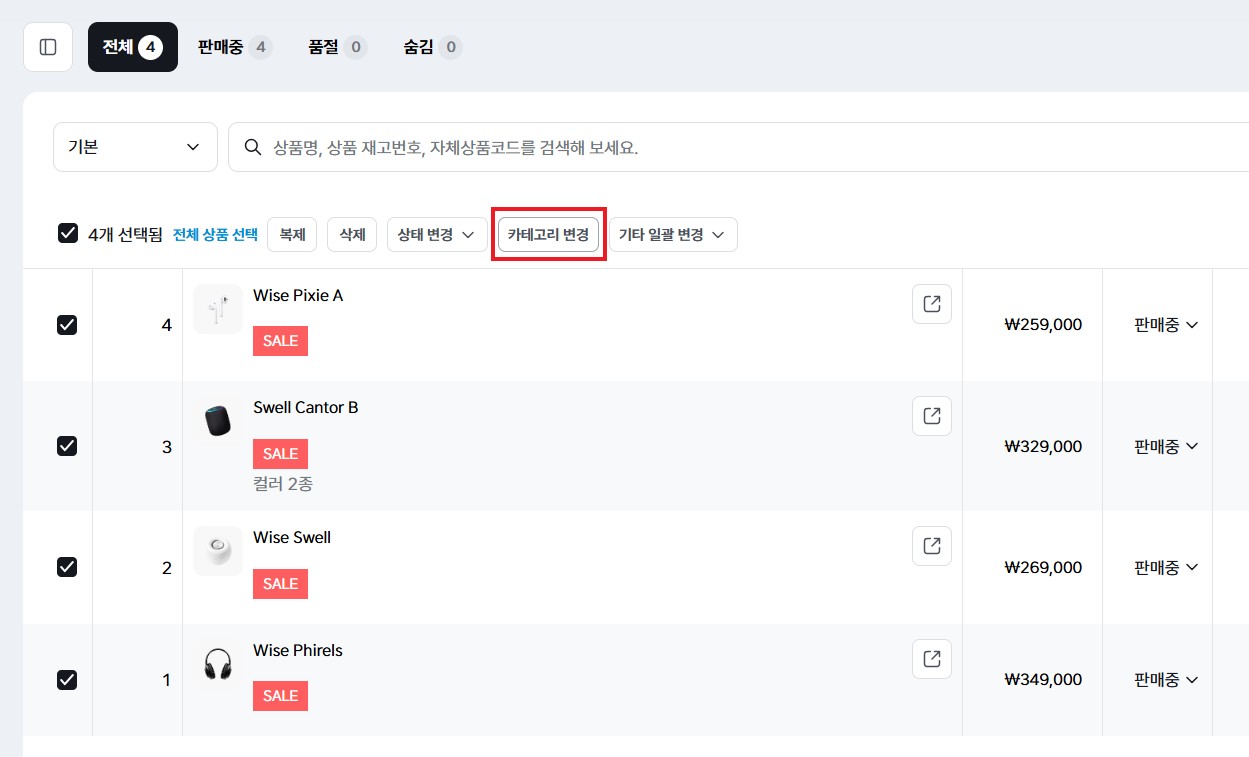This screenshot has height=757, width=1249.
Task: Switch to the 전체 tab
Action: click(133, 47)
